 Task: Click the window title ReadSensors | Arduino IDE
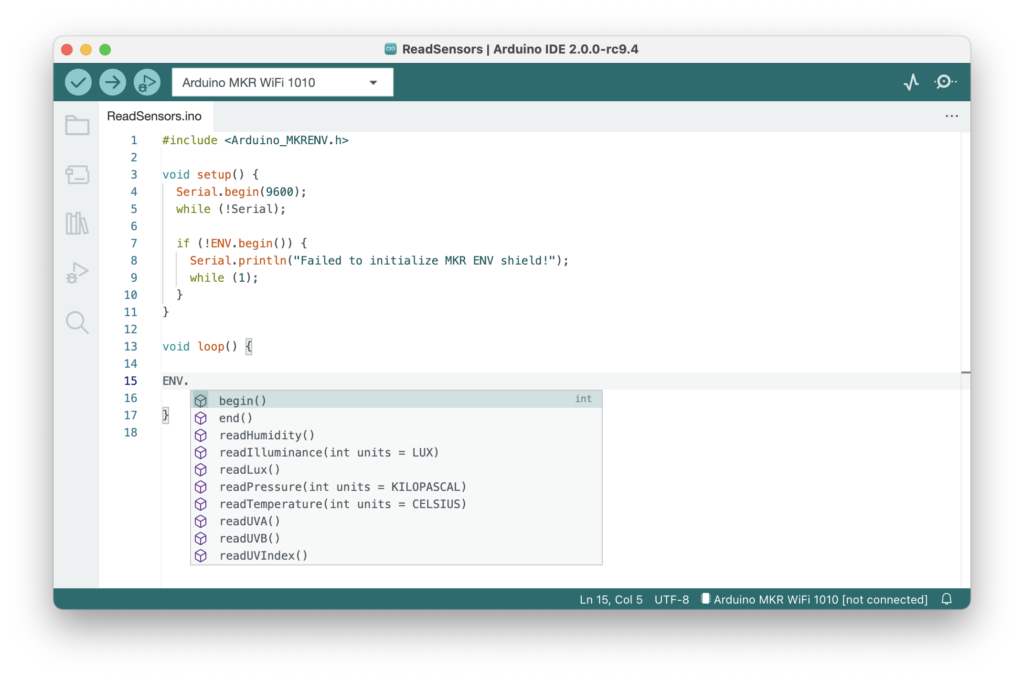520,49
